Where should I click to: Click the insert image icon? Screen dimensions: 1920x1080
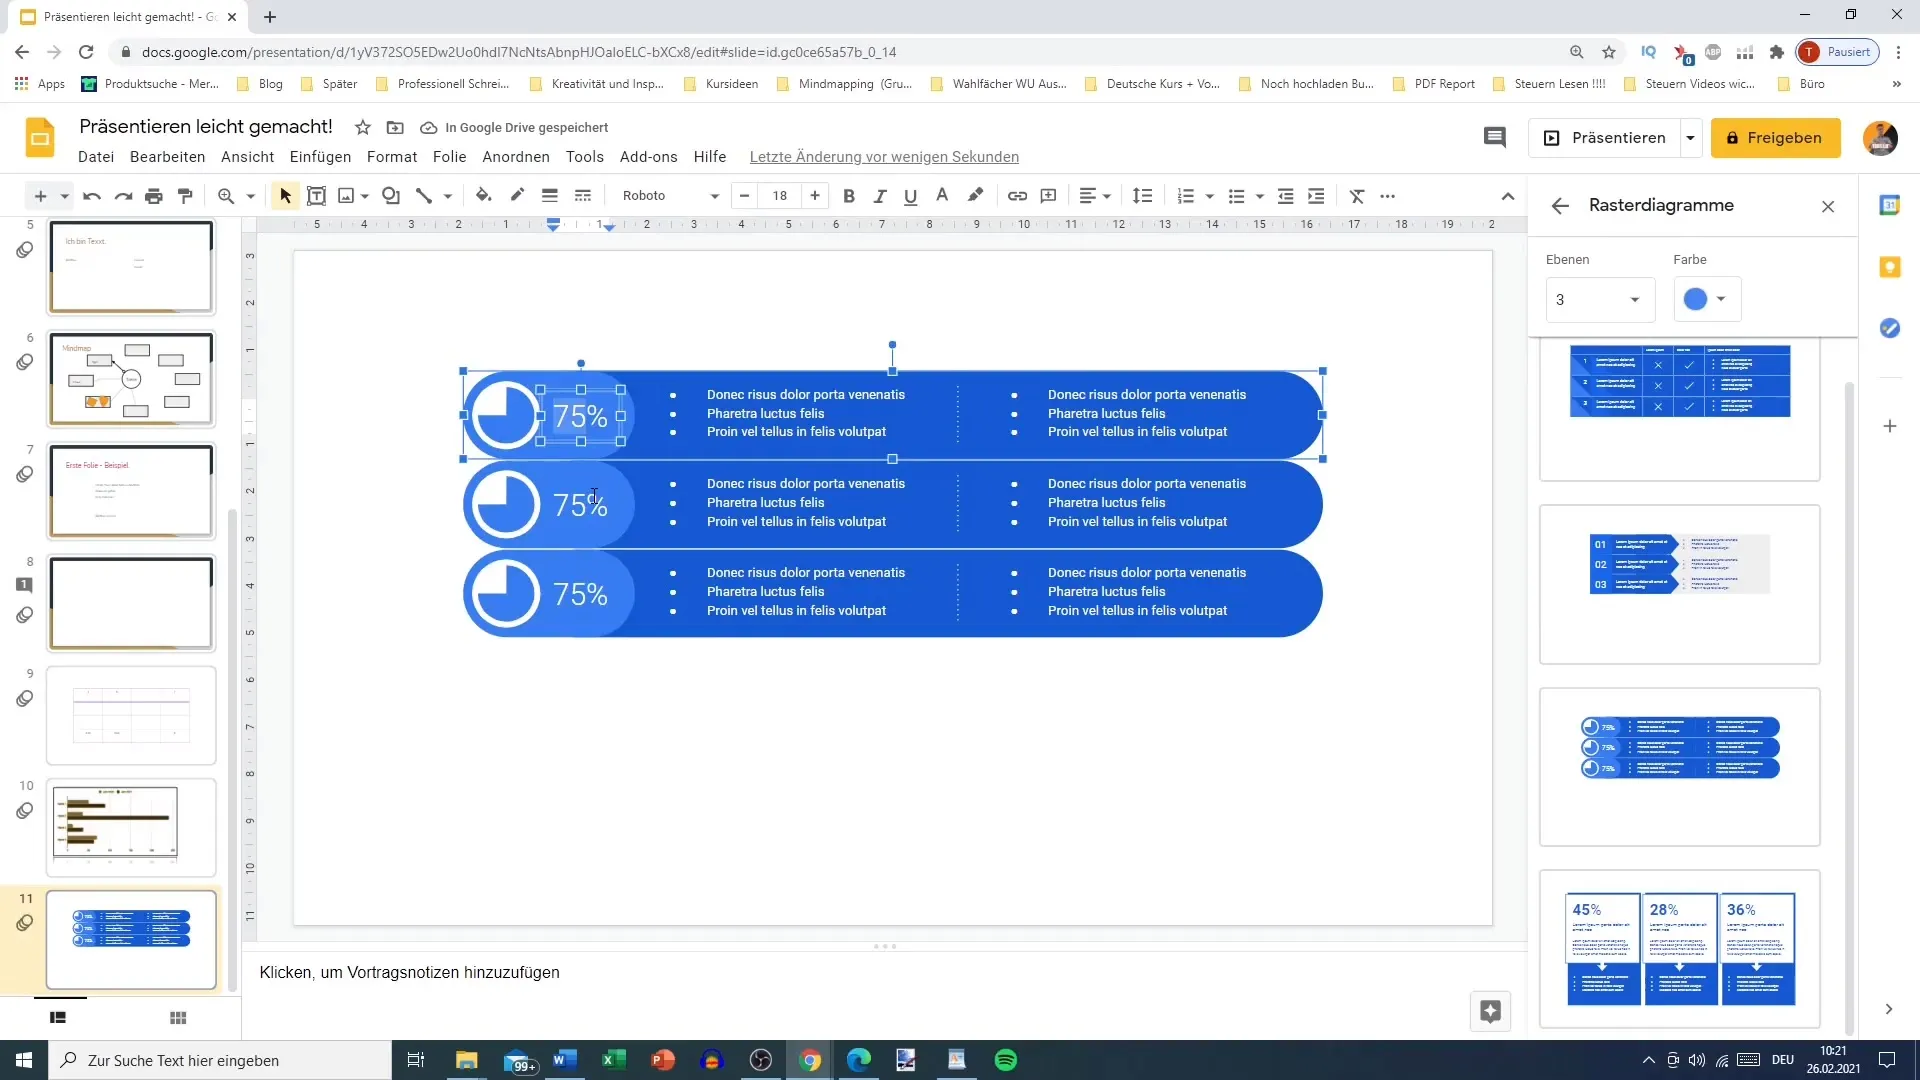pos(346,196)
